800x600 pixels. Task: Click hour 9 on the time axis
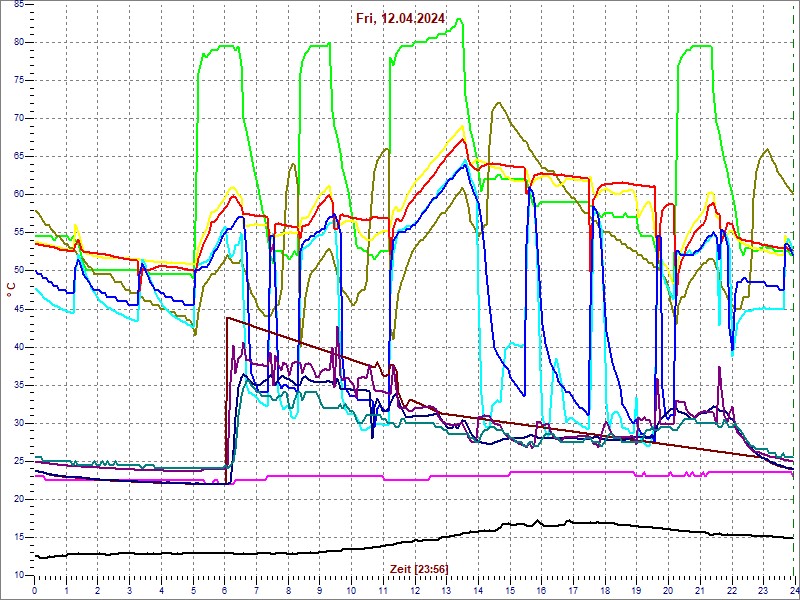click(x=319, y=590)
